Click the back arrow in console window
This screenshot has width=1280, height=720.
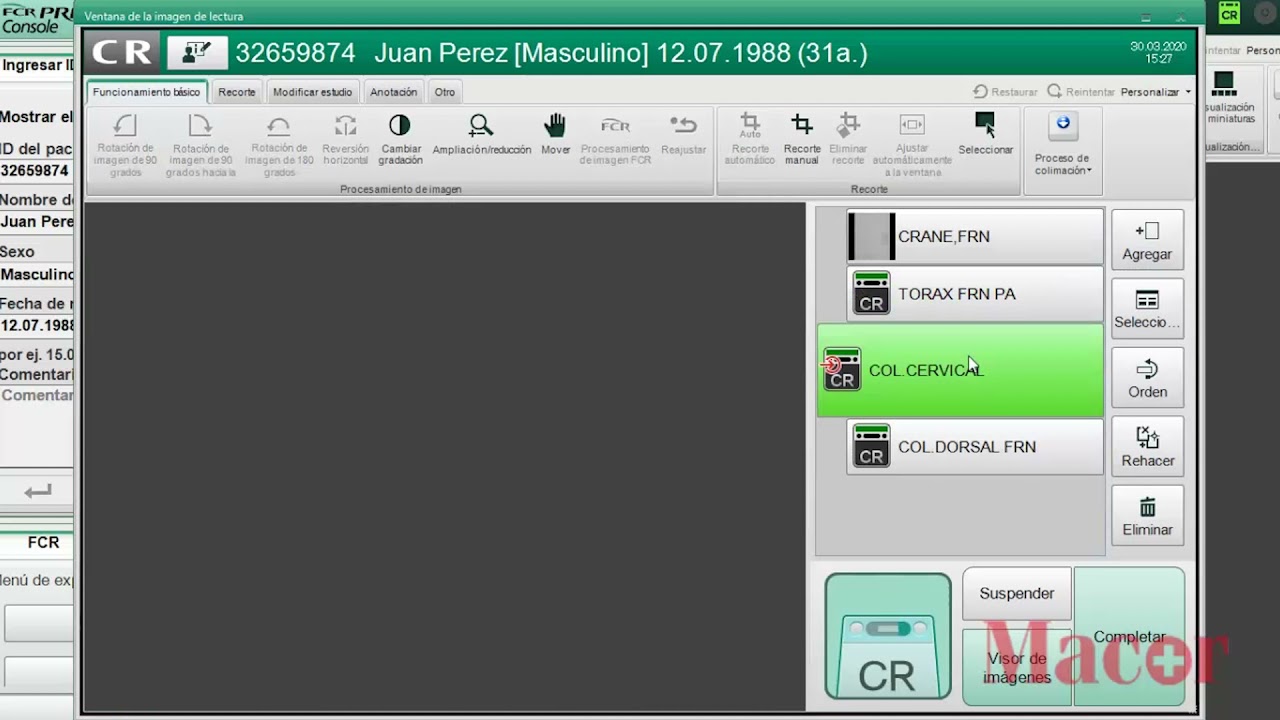pos(38,491)
